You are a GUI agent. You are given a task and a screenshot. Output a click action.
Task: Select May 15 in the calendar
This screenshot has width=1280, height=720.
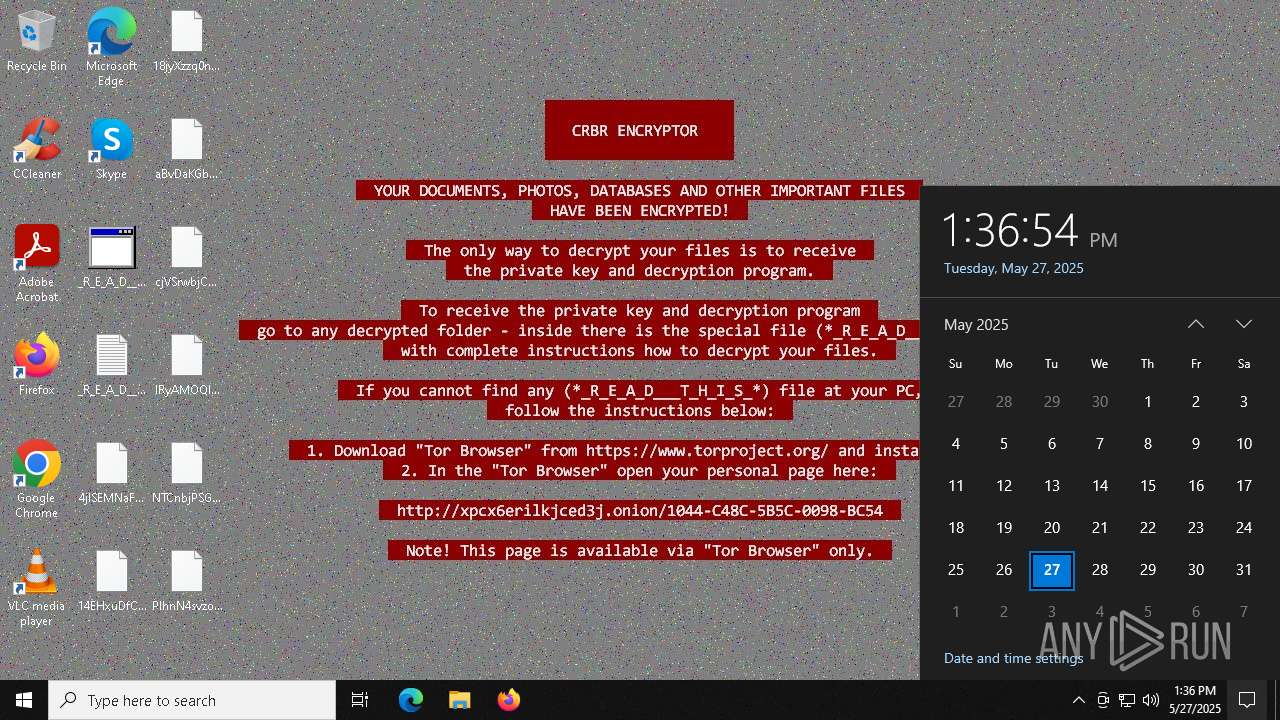coord(1148,486)
